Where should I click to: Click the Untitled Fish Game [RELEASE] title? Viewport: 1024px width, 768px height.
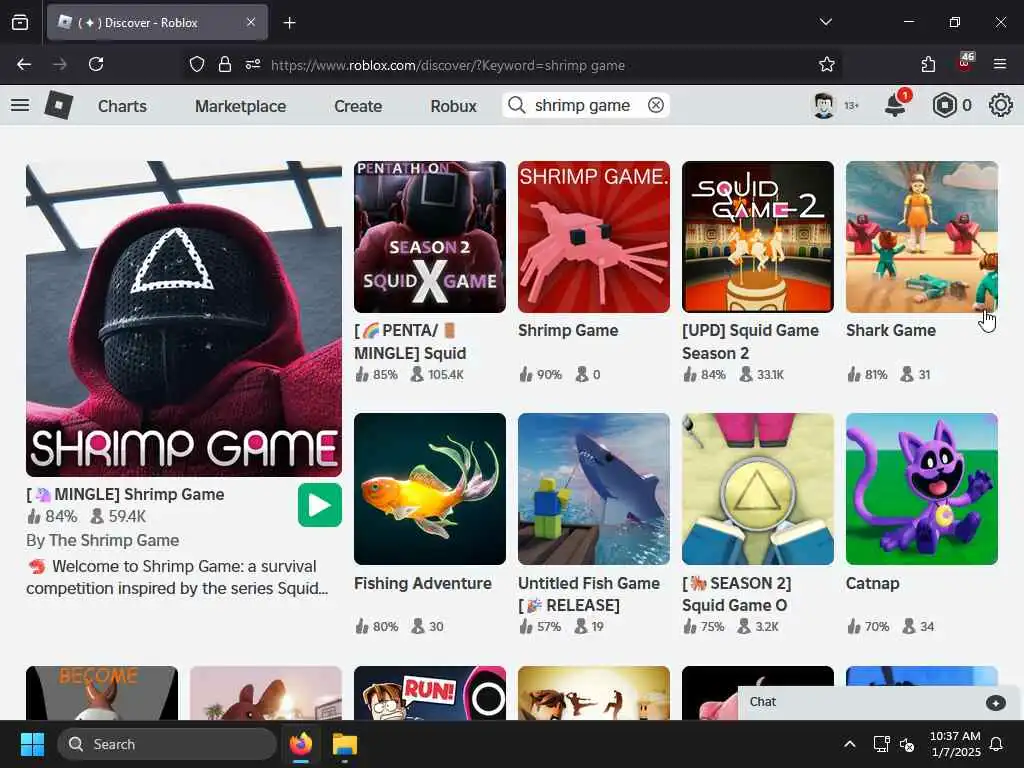tap(589, 594)
